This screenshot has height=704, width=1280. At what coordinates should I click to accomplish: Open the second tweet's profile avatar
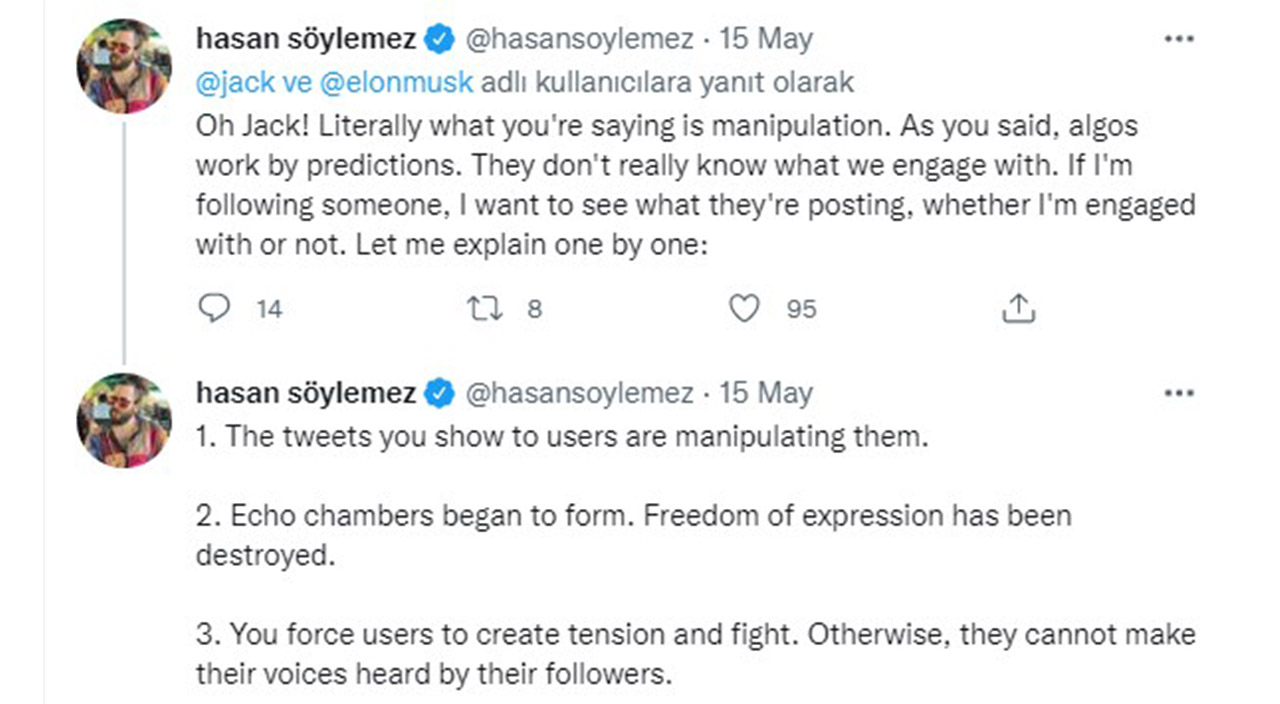pos(124,420)
